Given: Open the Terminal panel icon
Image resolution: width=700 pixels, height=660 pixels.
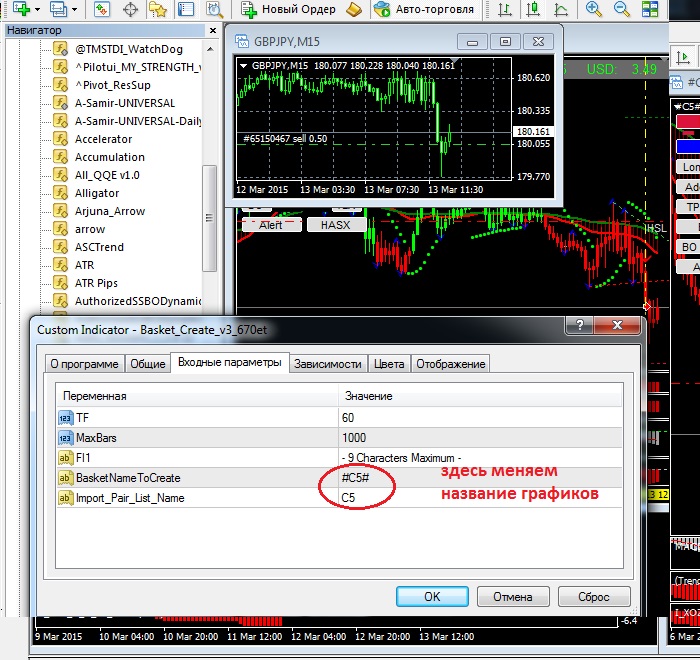Looking at the screenshot, I should (186, 9).
